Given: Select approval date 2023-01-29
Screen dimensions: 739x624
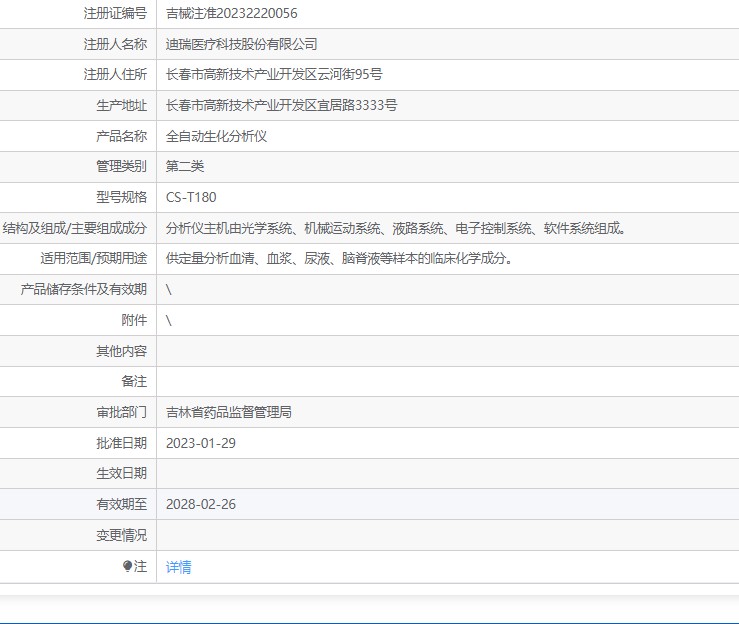Looking at the screenshot, I should [x=201, y=443].
